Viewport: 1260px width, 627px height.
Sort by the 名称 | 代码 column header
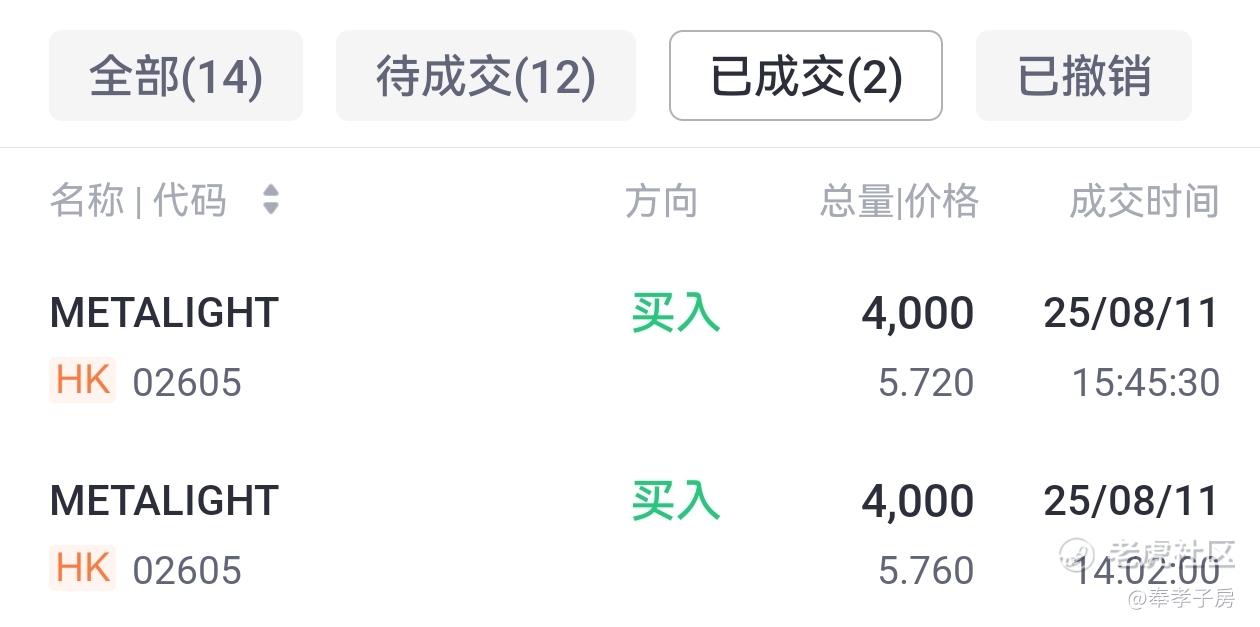138,201
